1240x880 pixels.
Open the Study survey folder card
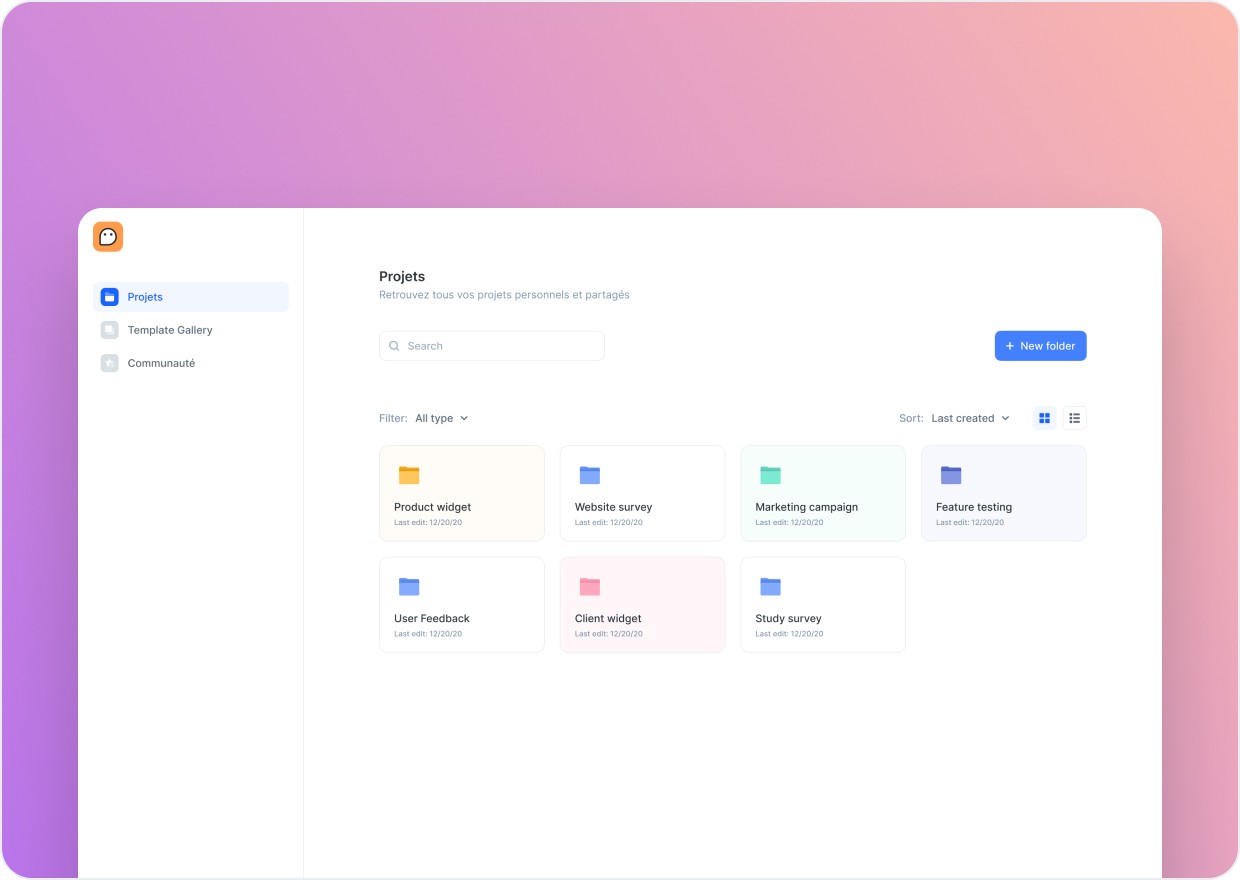823,605
